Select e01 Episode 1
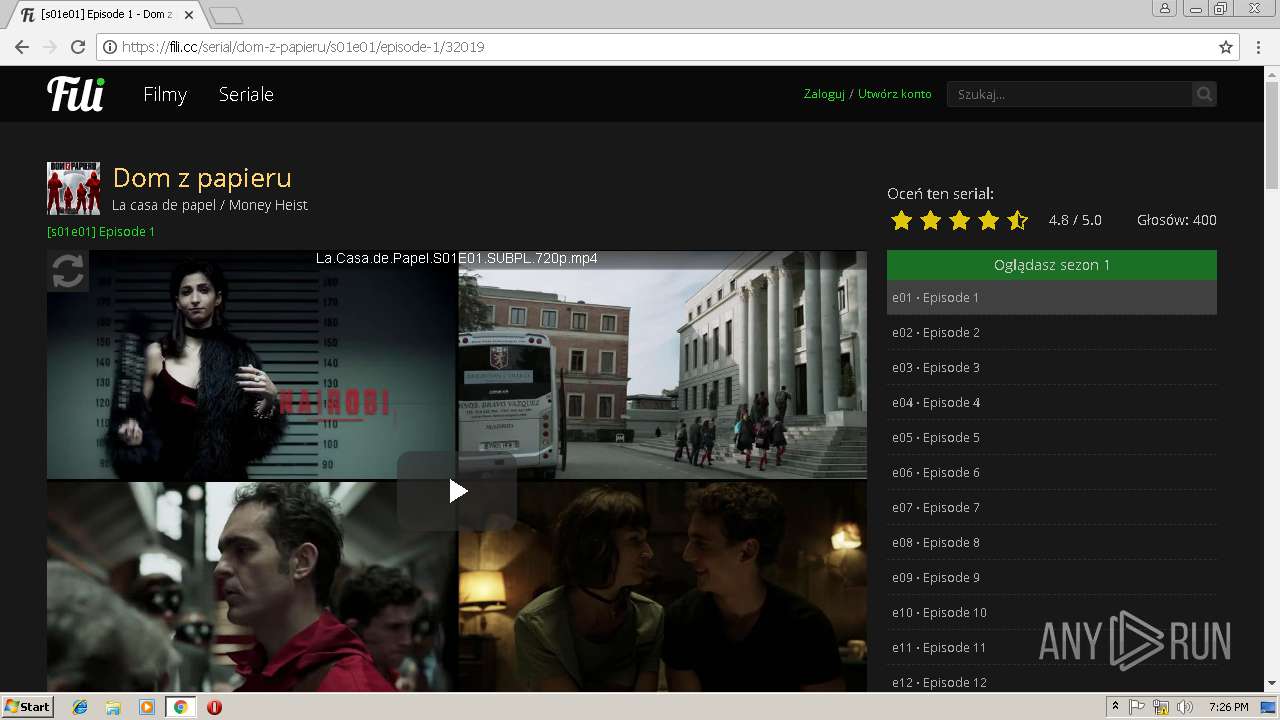The width and height of the screenshot is (1280, 720). tap(1052, 297)
